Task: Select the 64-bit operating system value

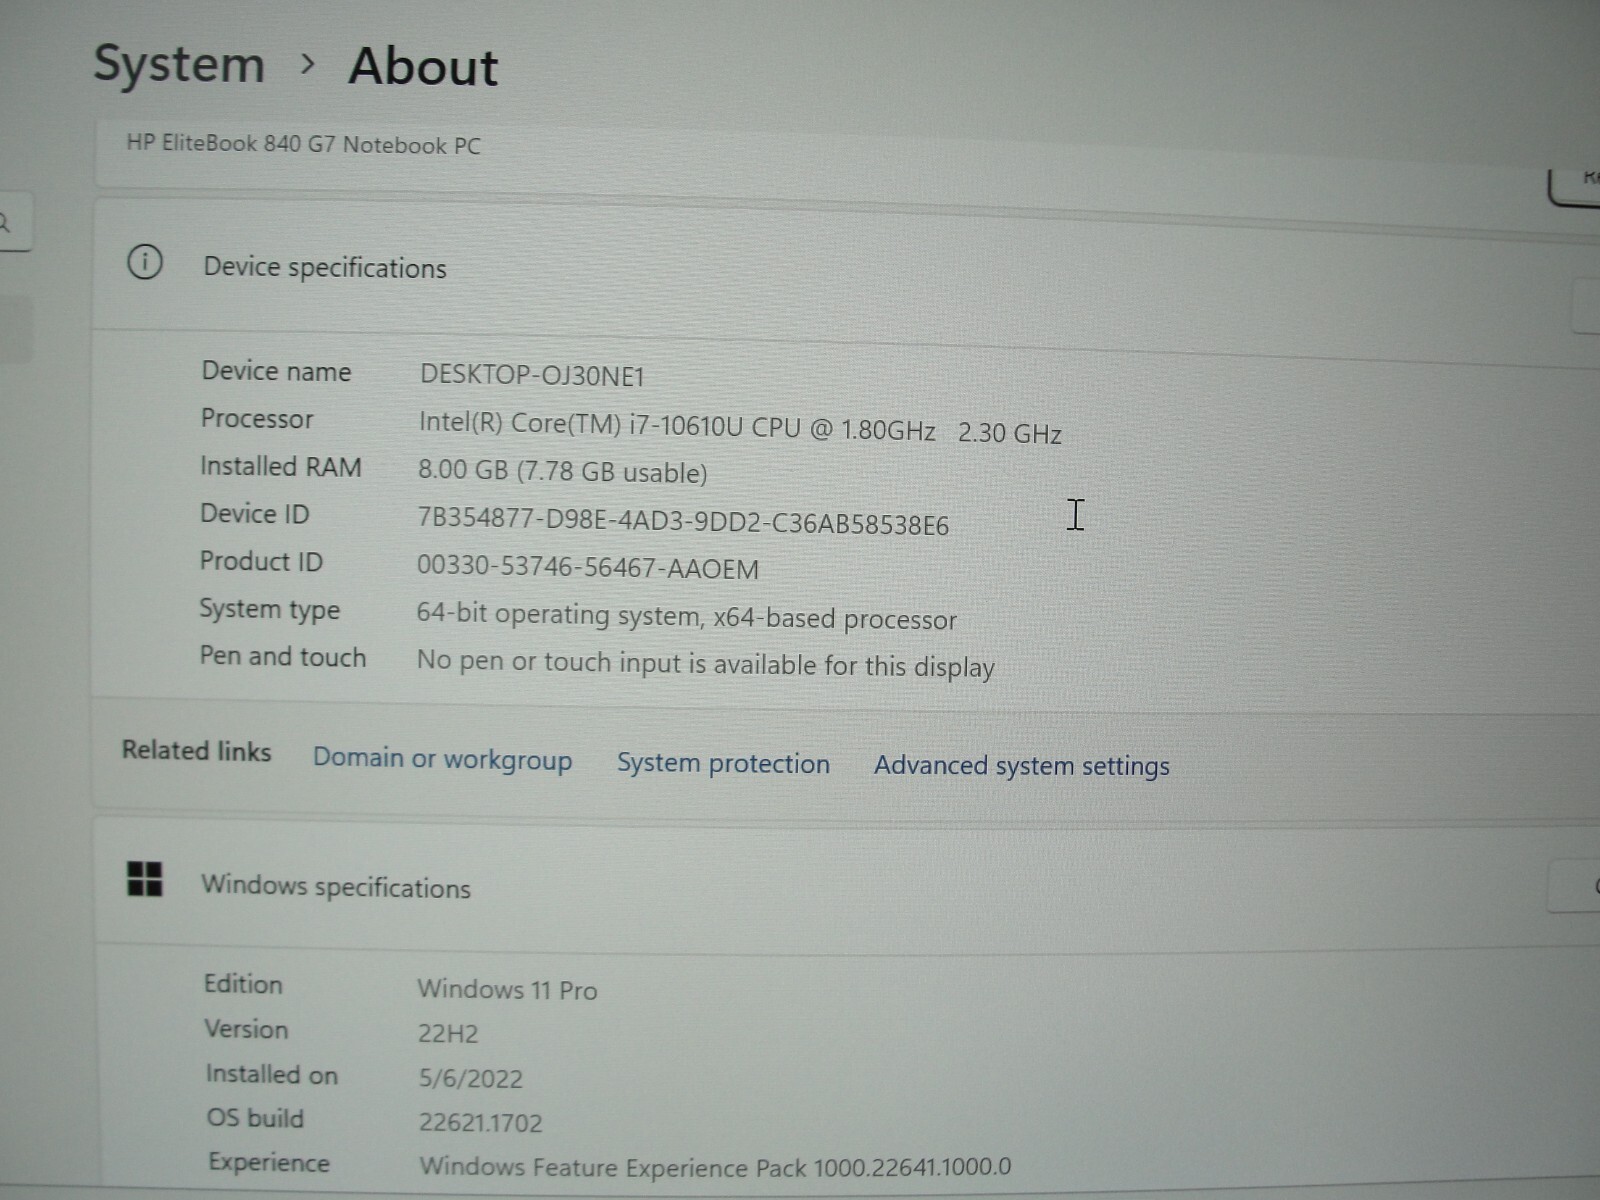Action: (x=686, y=616)
